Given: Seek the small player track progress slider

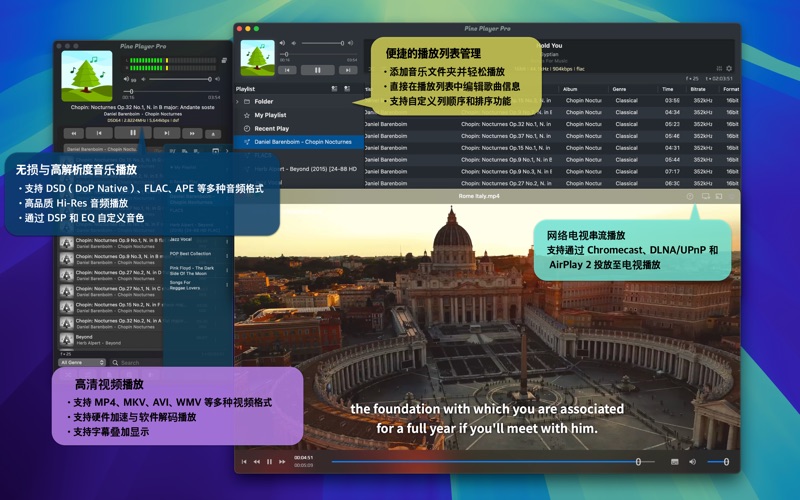Looking at the screenshot, I should tap(171, 92).
